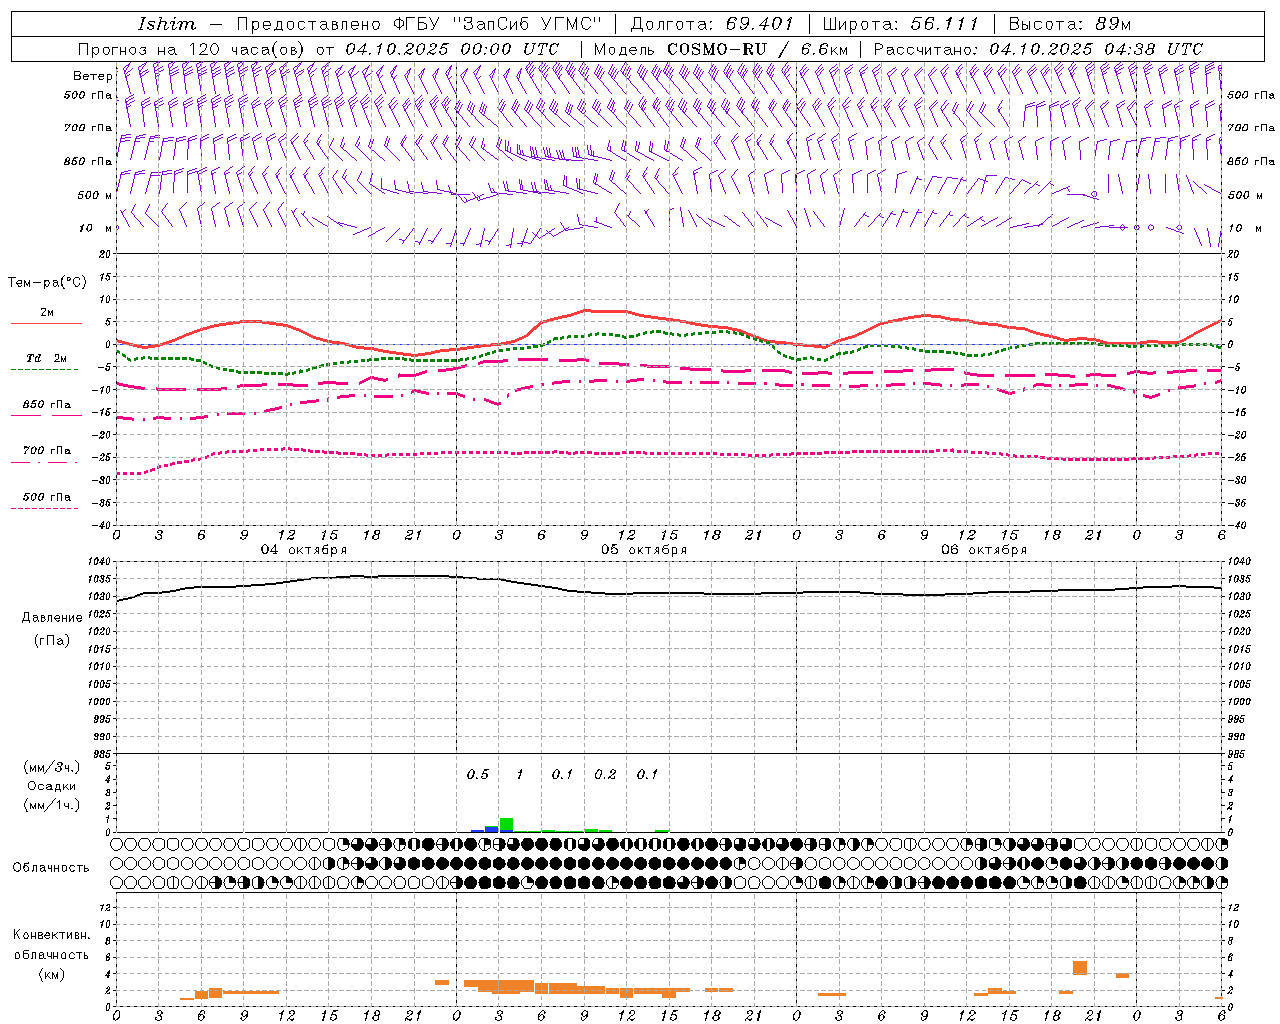
Task: Click the "Широта: 56.111" header field
Action: tap(900, 24)
